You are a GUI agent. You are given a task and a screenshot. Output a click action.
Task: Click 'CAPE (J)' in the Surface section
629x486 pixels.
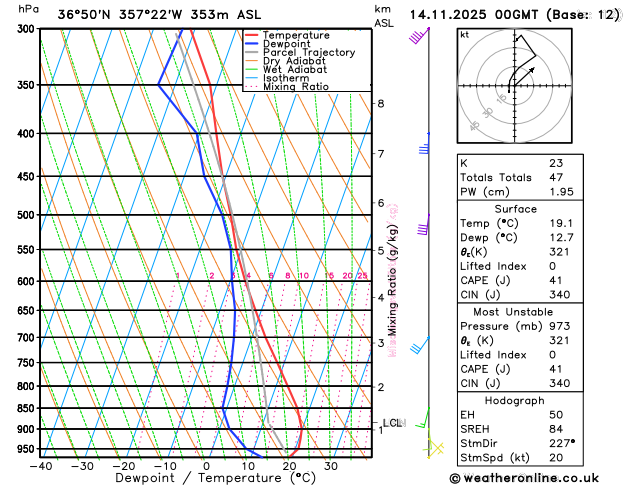485,281
